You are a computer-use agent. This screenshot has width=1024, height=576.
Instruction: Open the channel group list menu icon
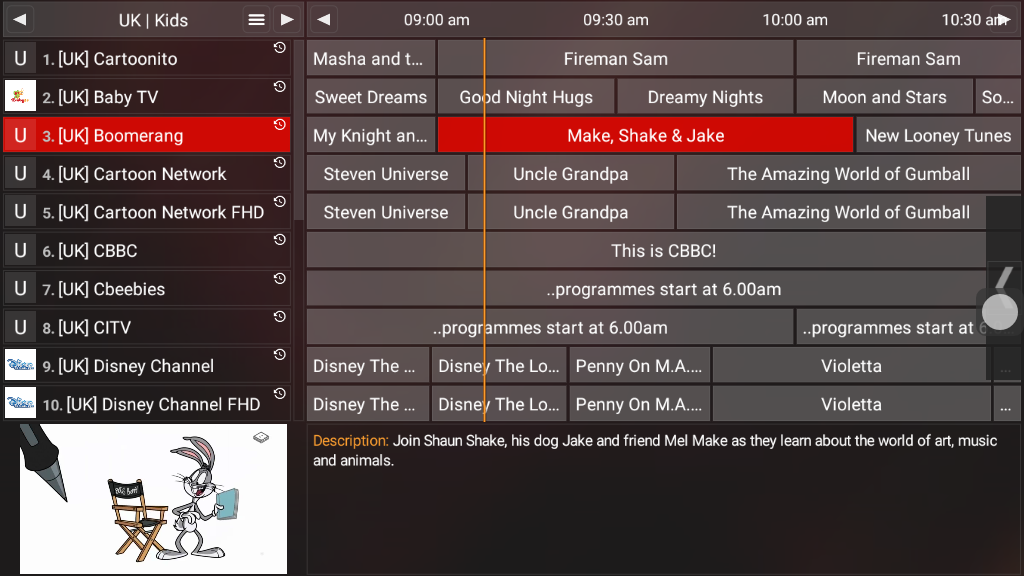pyautogui.click(x=257, y=20)
